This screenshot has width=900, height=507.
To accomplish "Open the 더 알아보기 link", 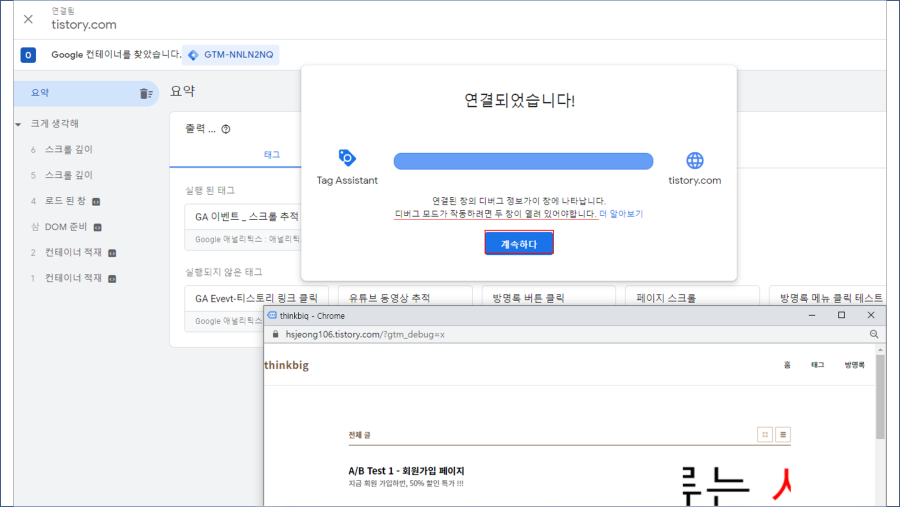I will click(x=621, y=214).
